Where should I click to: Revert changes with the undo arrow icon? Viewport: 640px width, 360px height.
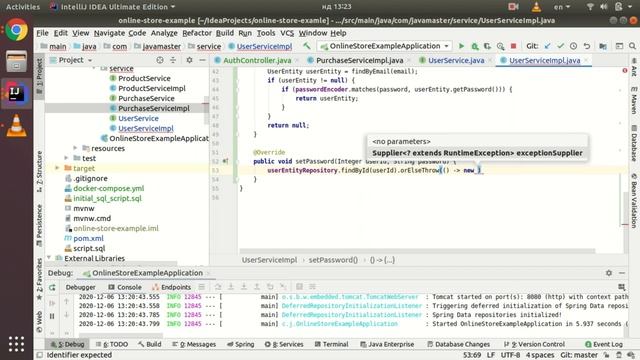(x=587, y=46)
